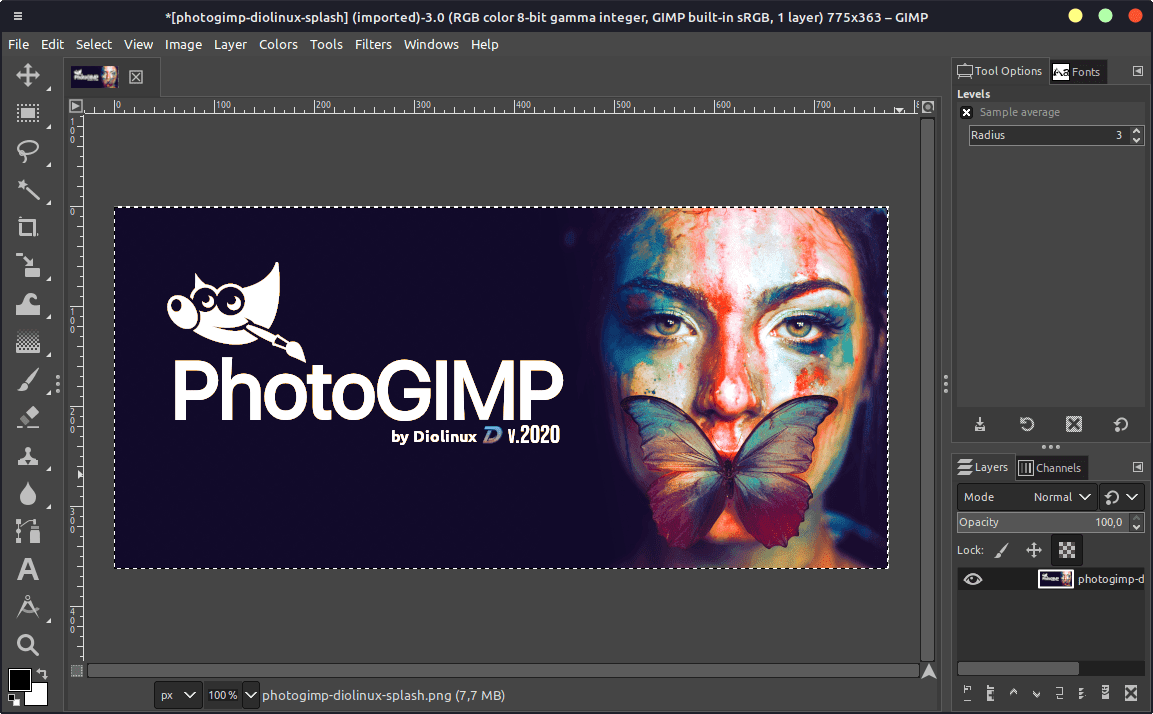
Task: Reset tool options to defaults
Action: point(1121,424)
